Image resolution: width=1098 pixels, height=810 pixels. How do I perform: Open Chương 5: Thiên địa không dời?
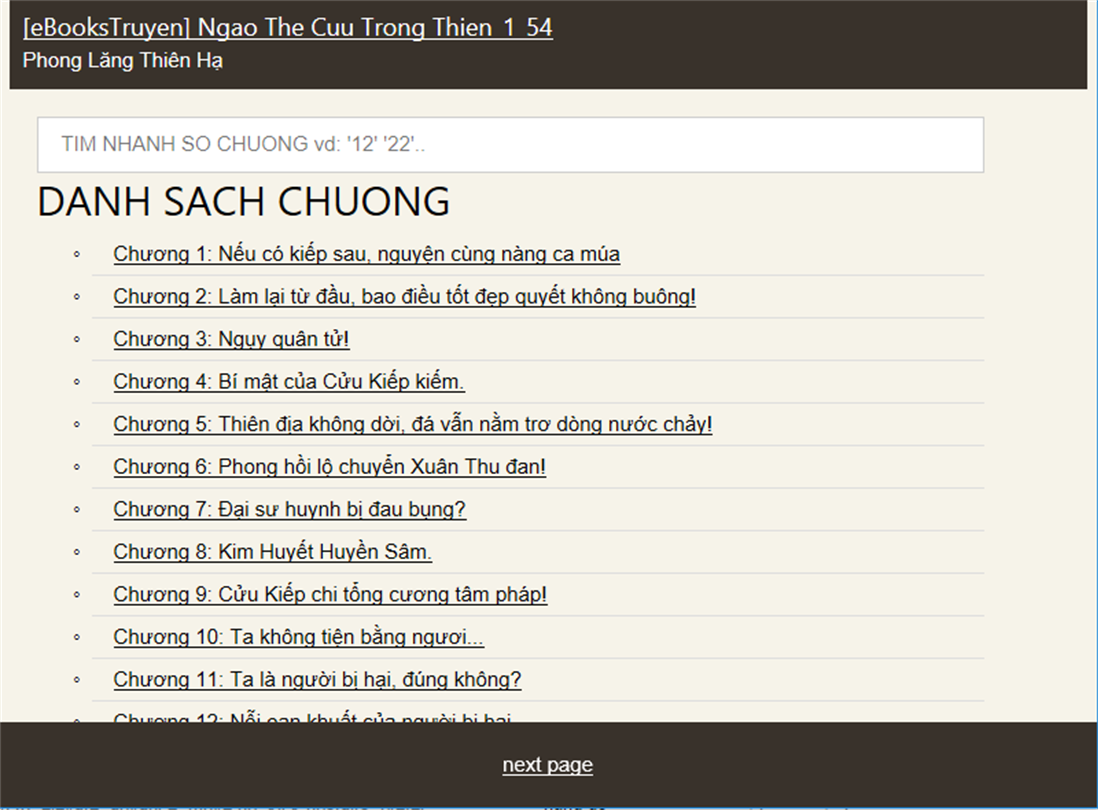412,424
